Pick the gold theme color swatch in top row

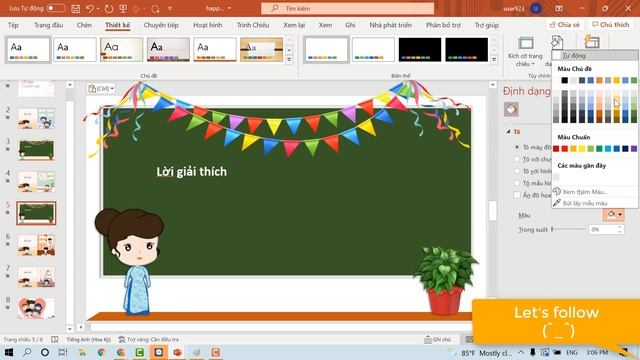point(617,80)
